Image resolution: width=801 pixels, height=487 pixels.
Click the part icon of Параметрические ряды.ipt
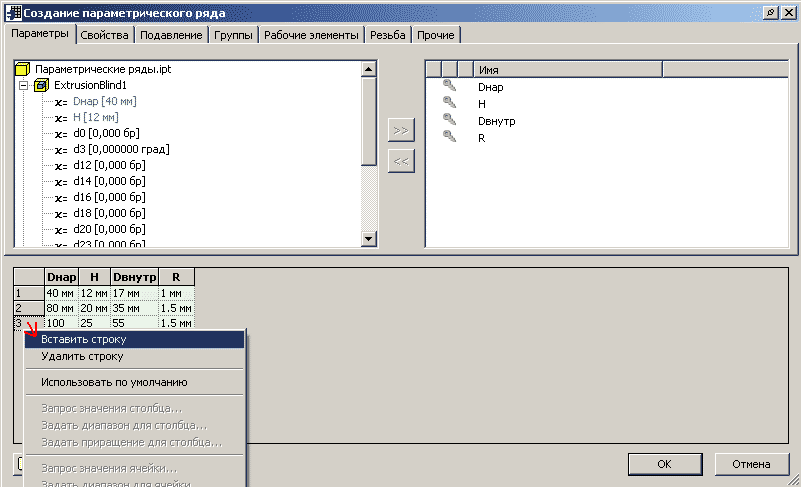pos(22,69)
